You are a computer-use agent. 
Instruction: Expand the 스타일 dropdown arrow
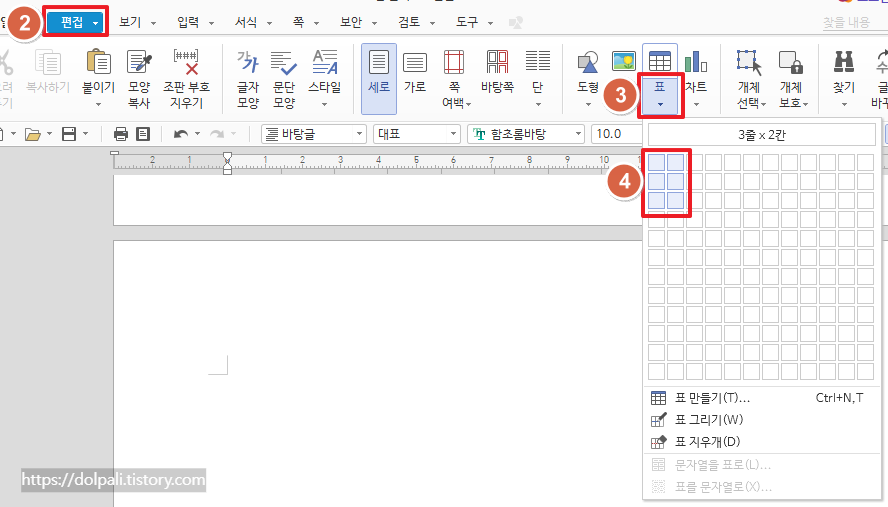pos(325,104)
